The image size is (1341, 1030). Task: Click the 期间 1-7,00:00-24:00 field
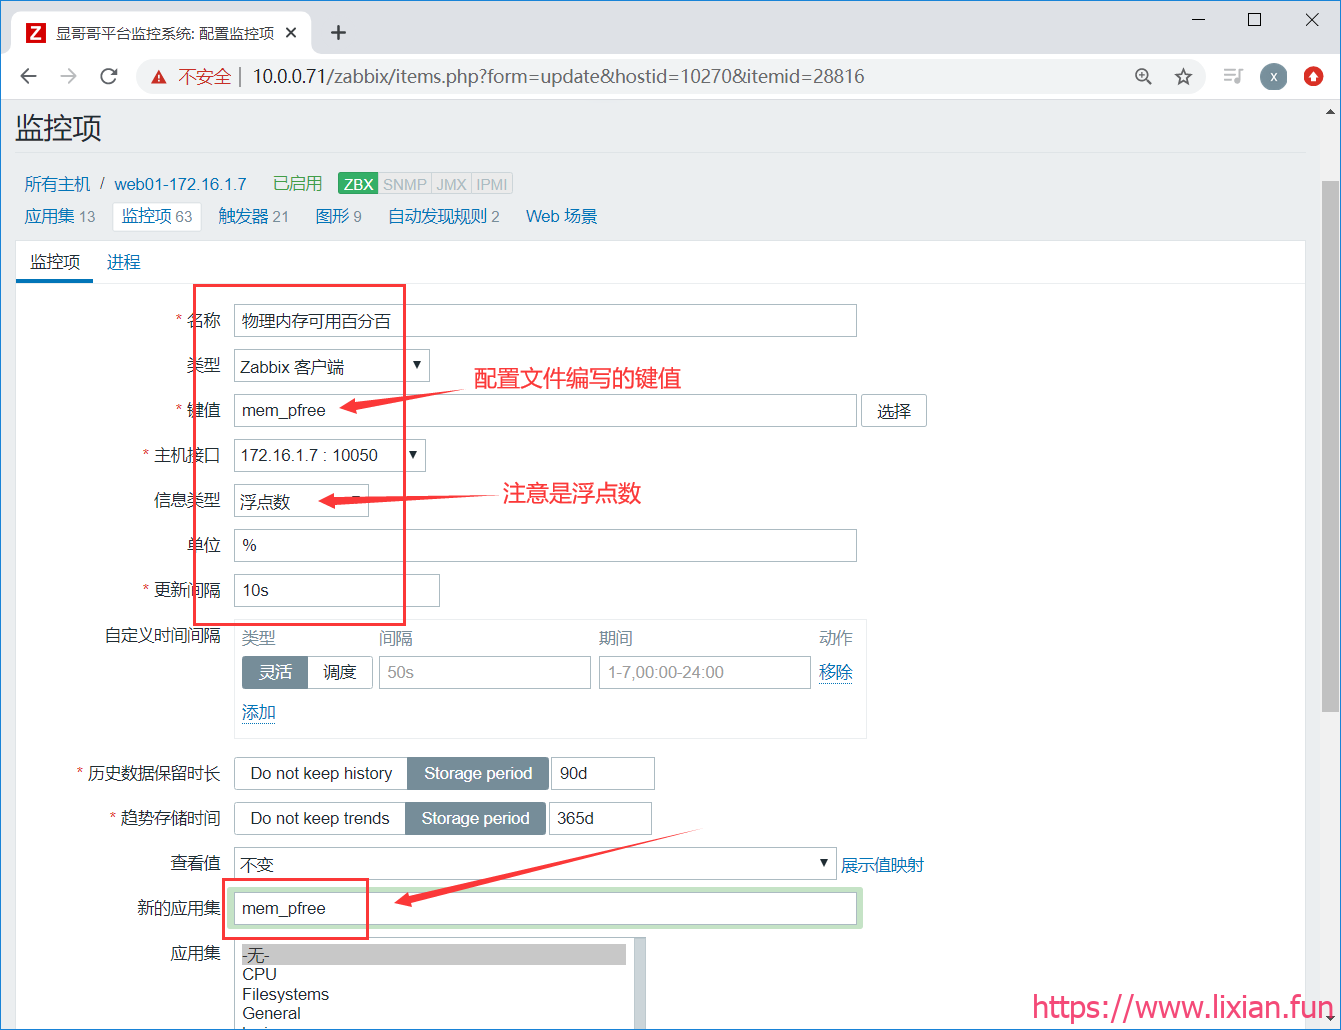[x=705, y=672]
